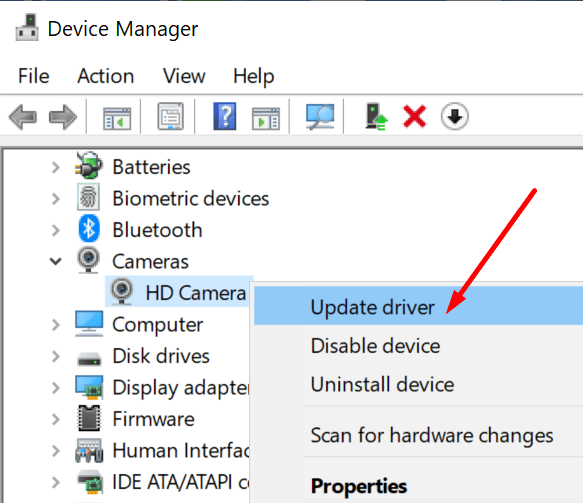Expand the Biometric devices node

click(x=56, y=199)
